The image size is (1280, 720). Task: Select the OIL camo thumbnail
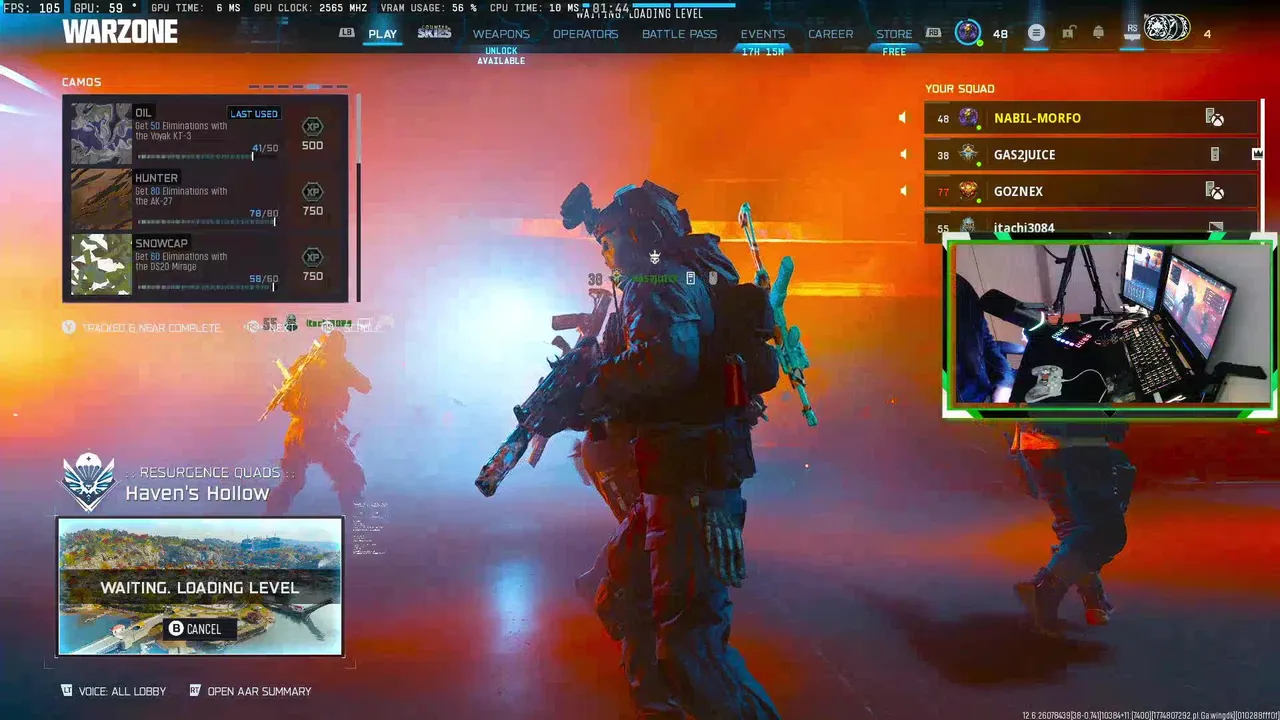tap(101, 133)
